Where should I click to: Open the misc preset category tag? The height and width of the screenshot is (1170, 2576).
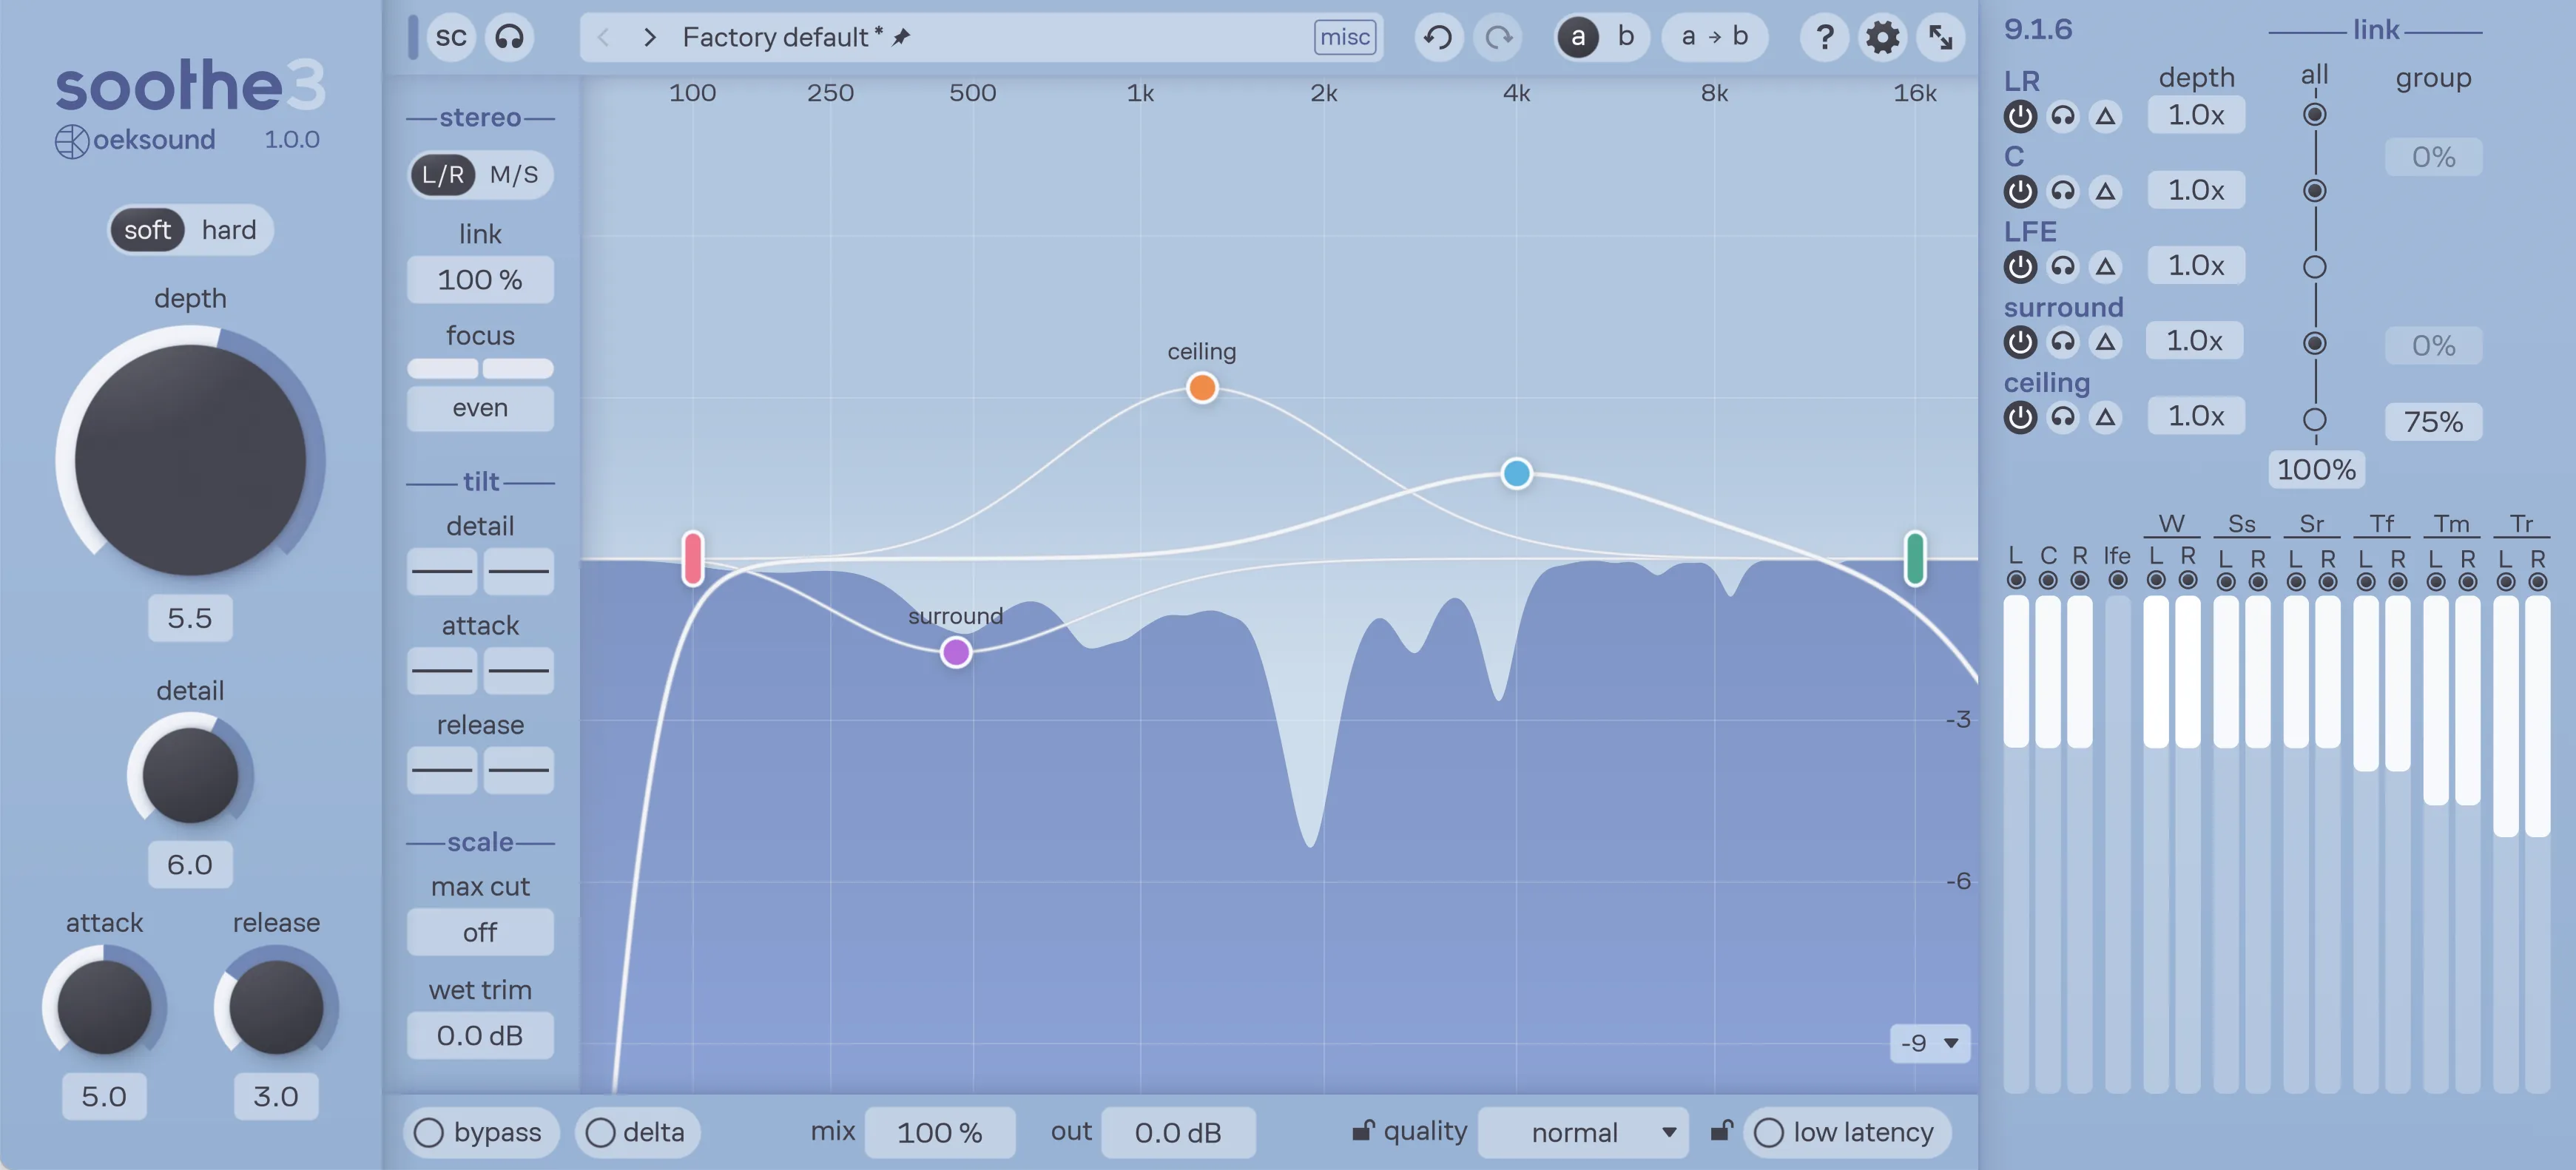point(1344,37)
